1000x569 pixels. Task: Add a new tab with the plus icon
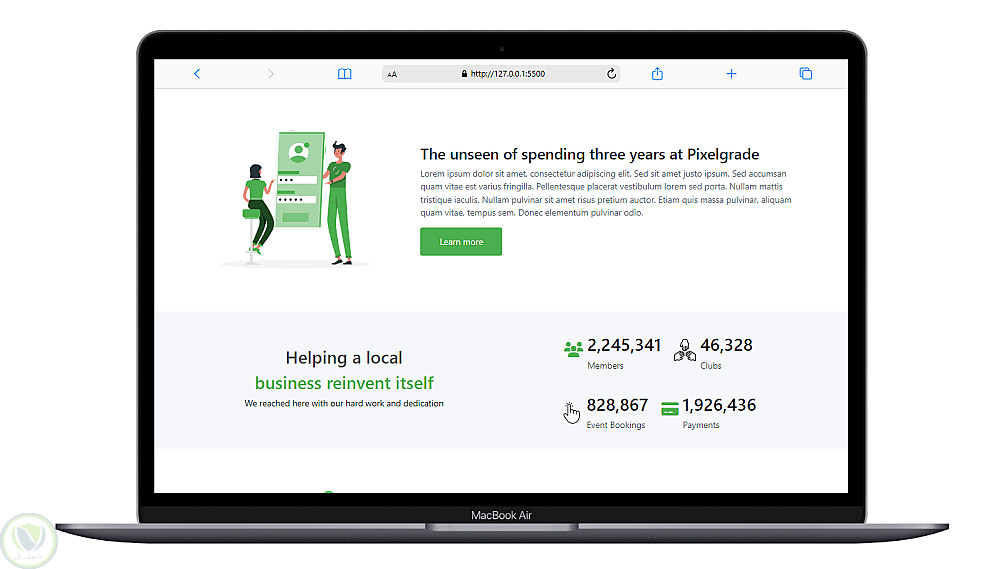[732, 74]
